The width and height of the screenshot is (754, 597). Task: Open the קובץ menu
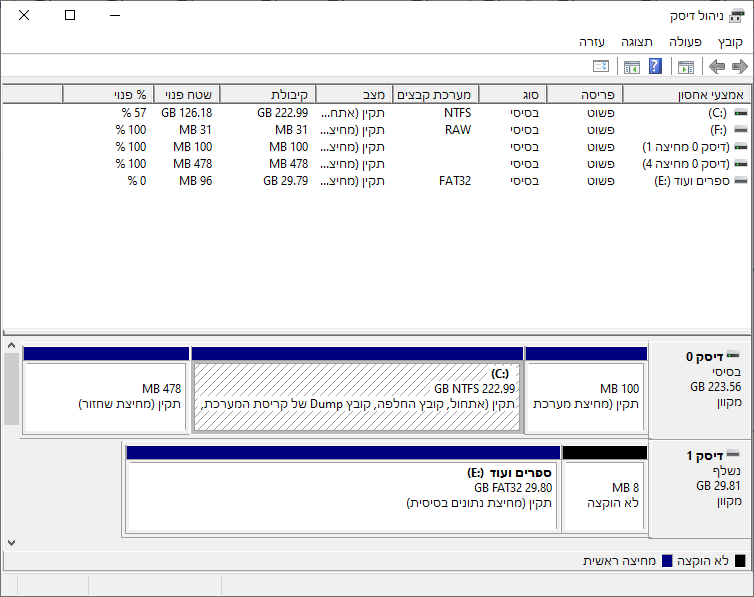click(x=730, y=42)
